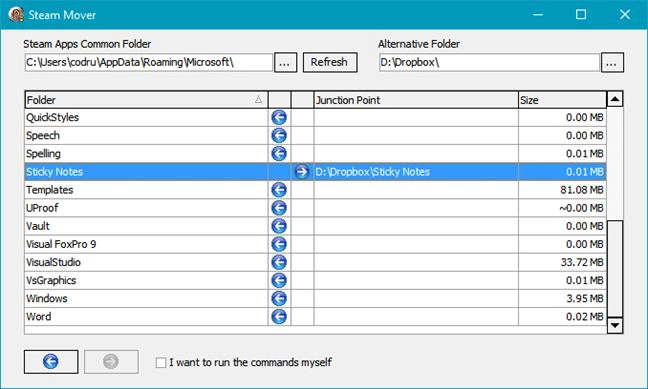Click the 33.72 MB size value
This screenshot has height=389, width=648.
coord(582,263)
